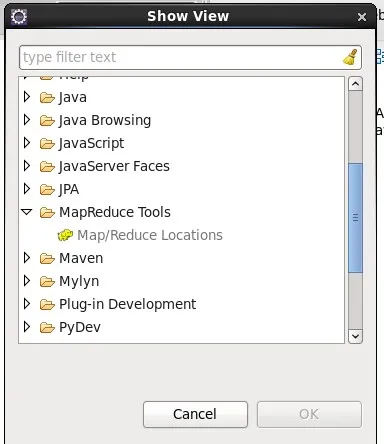Select the Maven label
The image size is (384, 444).
pos(81,258)
